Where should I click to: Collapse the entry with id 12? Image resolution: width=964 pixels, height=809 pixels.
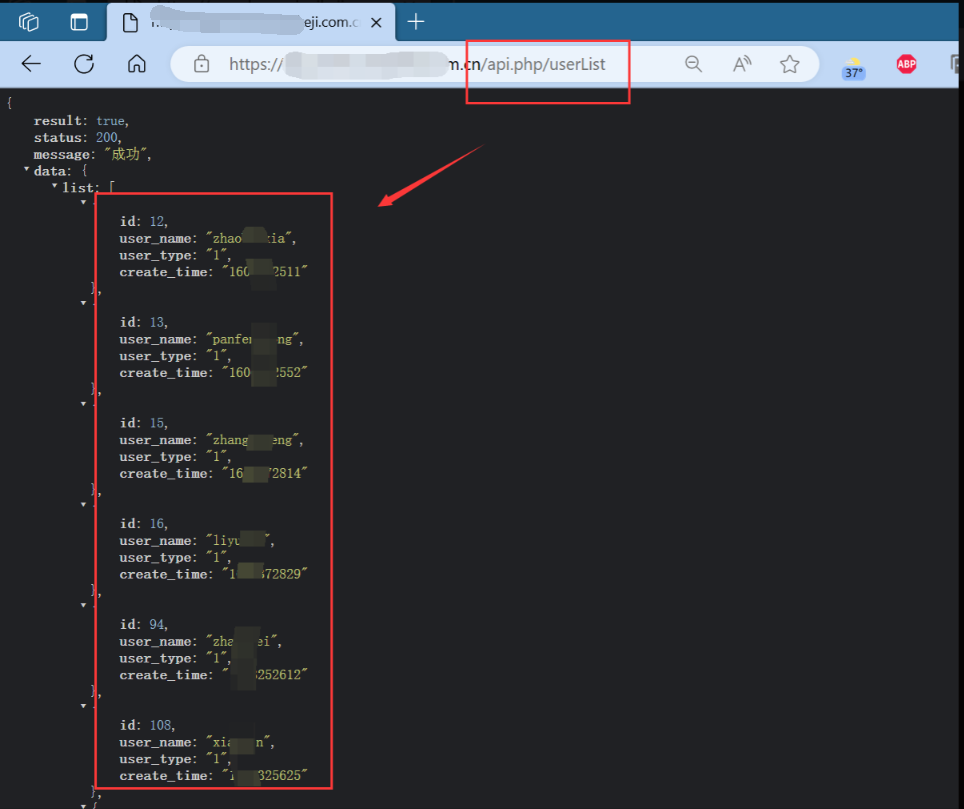83,203
